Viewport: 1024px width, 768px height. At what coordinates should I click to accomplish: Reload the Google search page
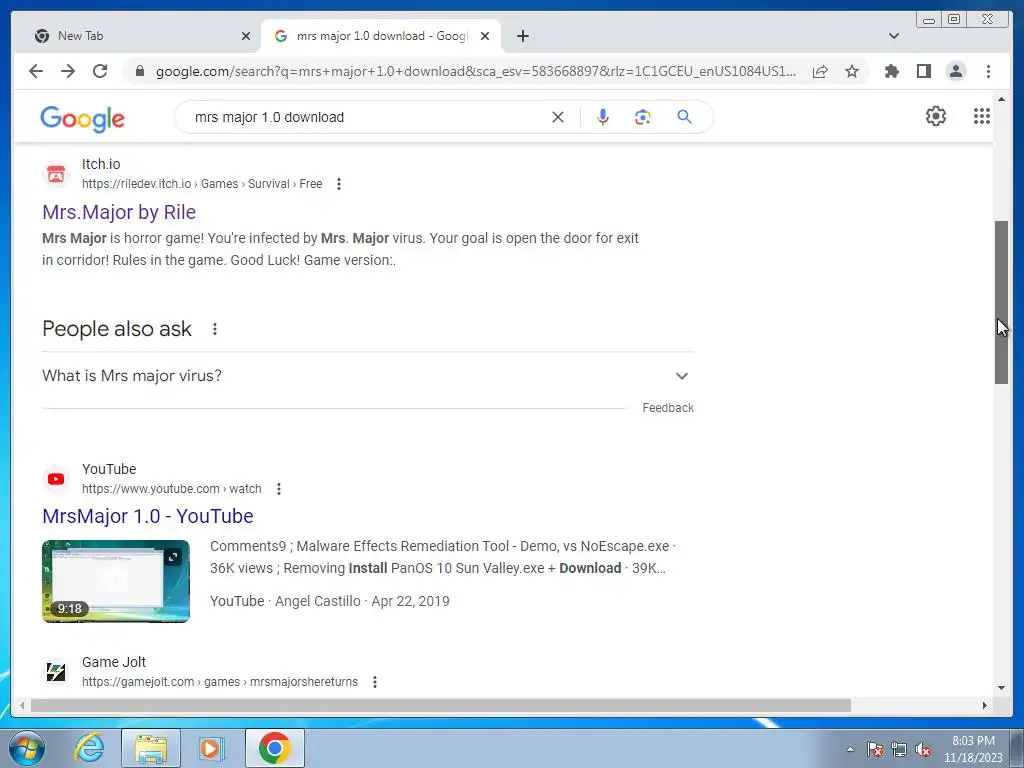[x=100, y=71]
